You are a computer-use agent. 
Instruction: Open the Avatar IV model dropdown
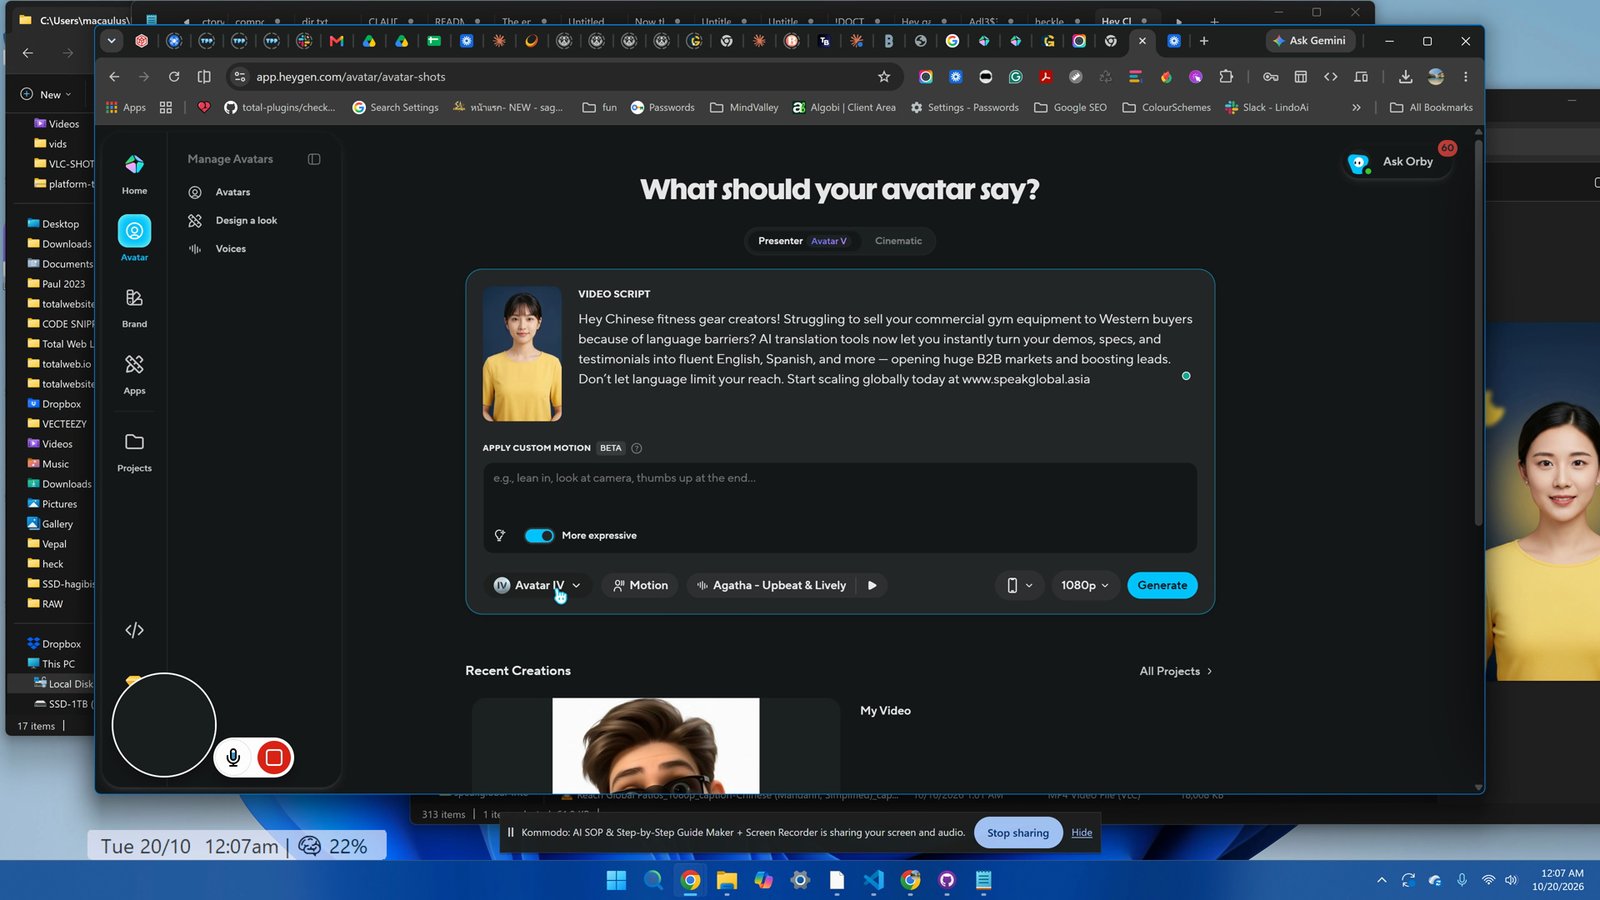coord(538,586)
